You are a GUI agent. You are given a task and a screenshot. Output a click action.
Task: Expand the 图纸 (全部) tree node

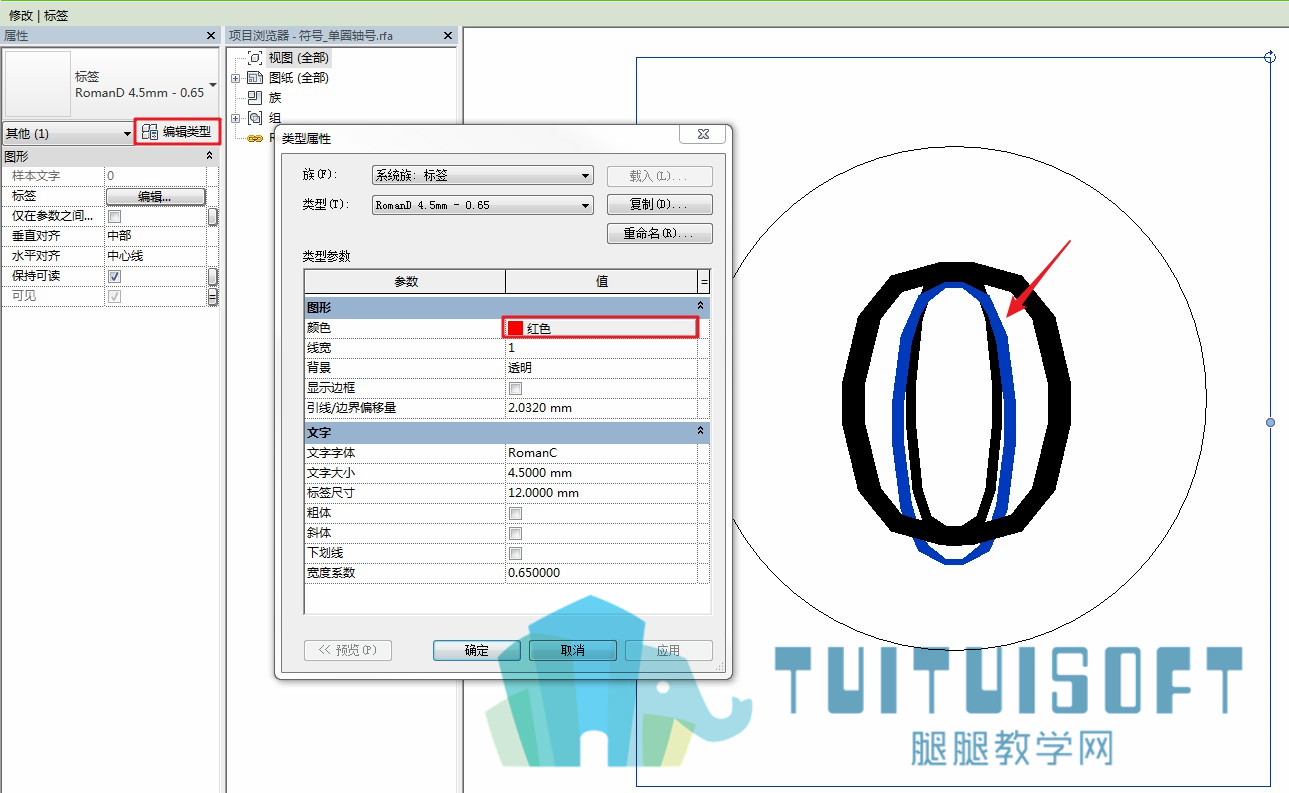coord(236,78)
